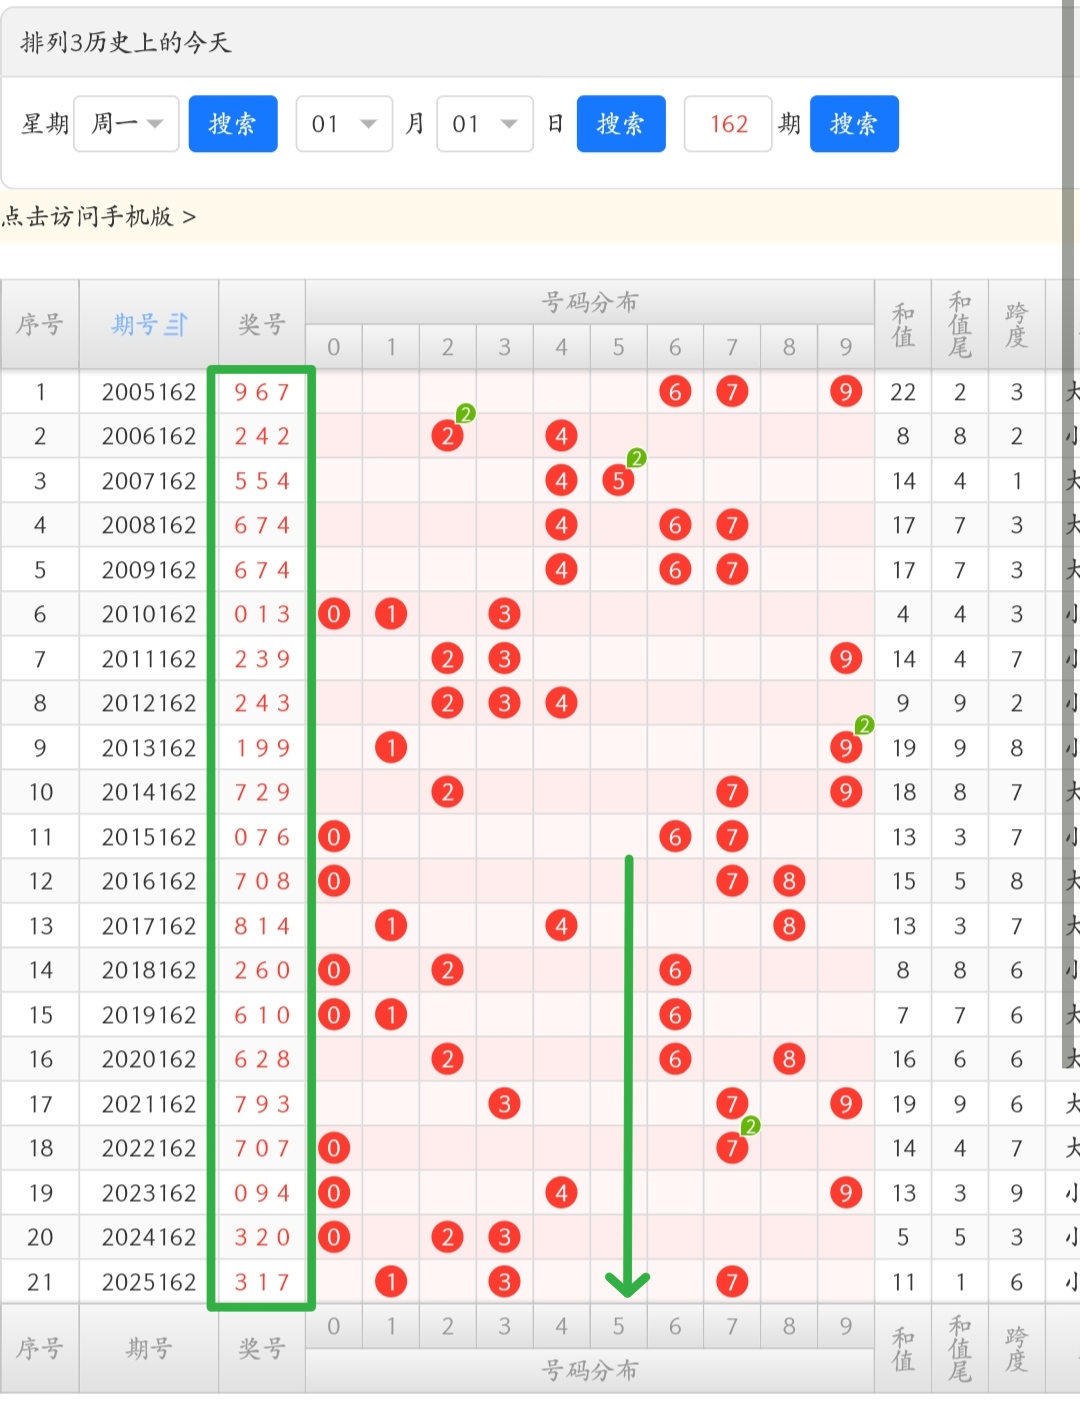Click the 和值尾 column header at top

960,325
